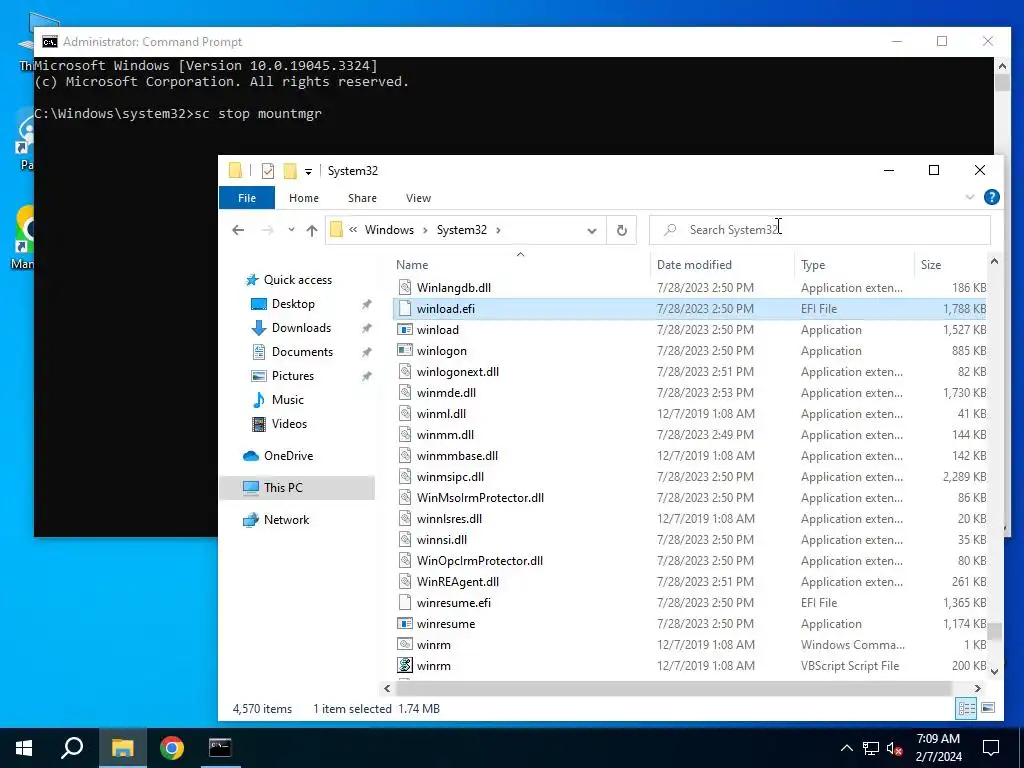Screen dimensions: 1024x768
Task: Select This PC in navigation pane
Action: coord(283,487)
